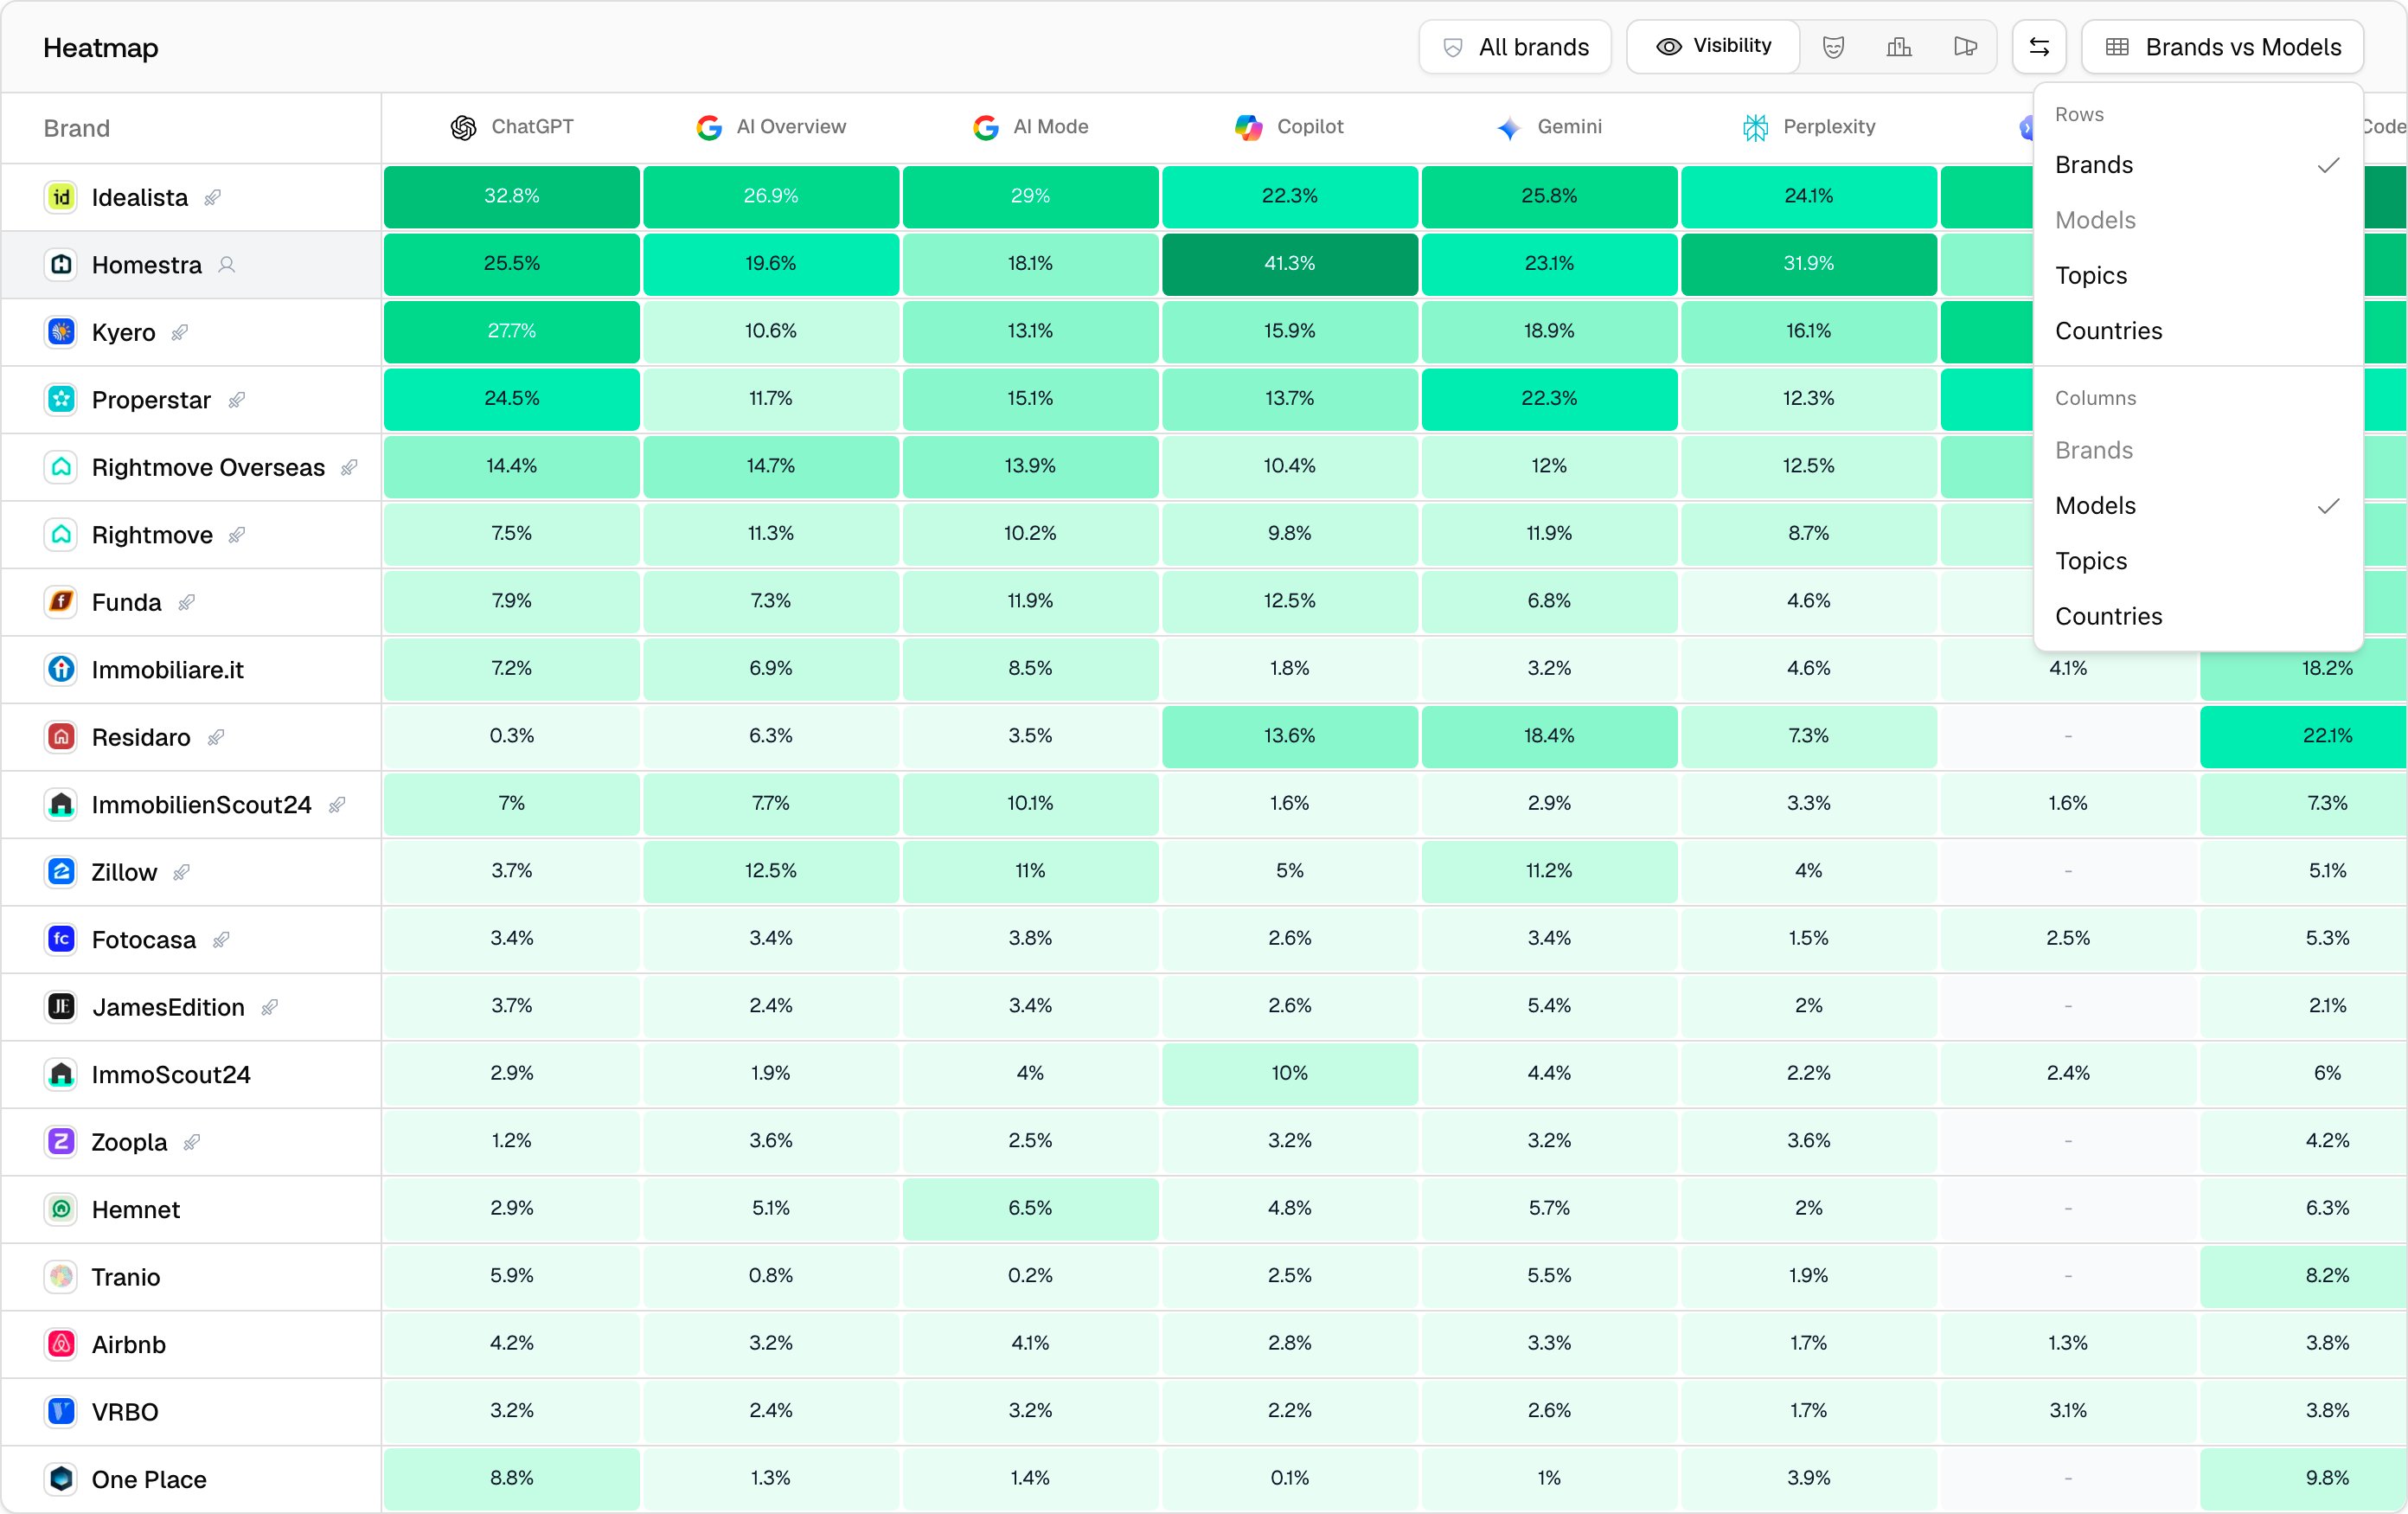Select the Visibility metric toggle

pos(1713,46)
